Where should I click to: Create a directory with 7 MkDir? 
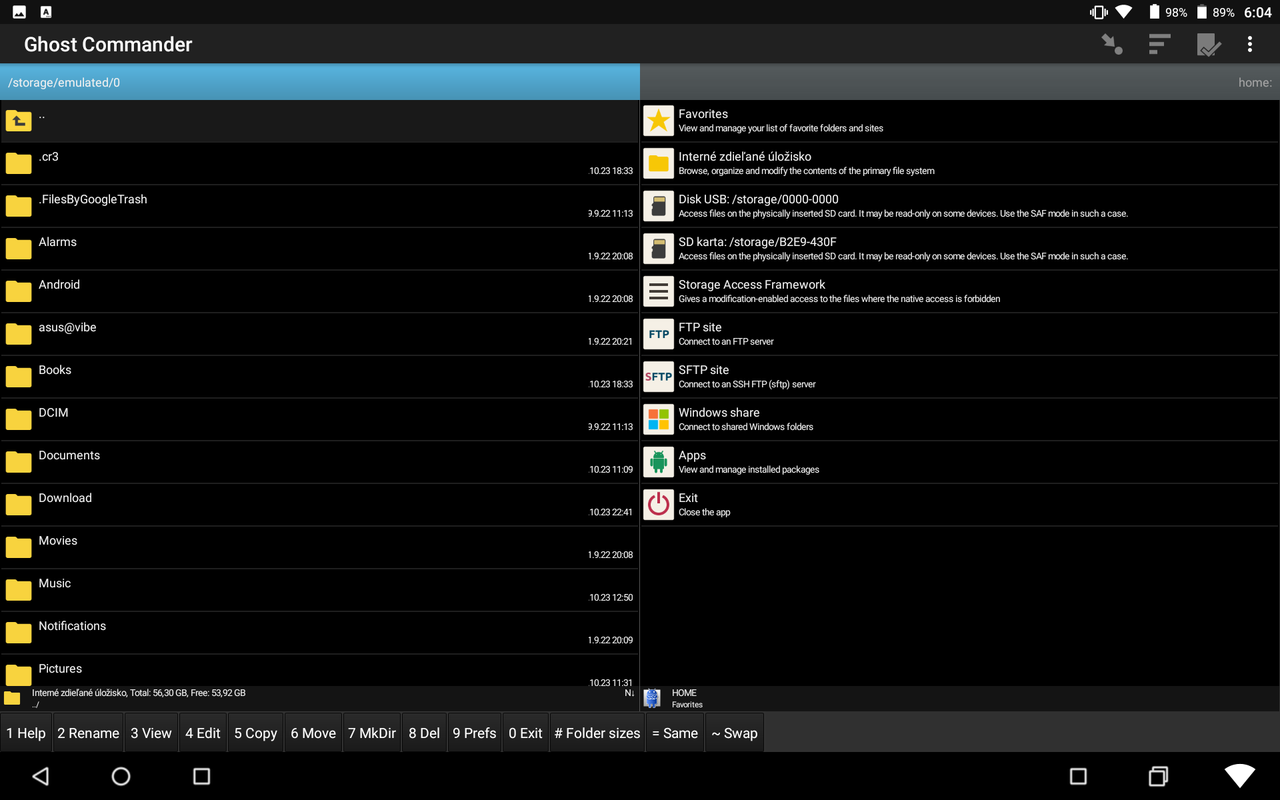[x=372, y=733]
